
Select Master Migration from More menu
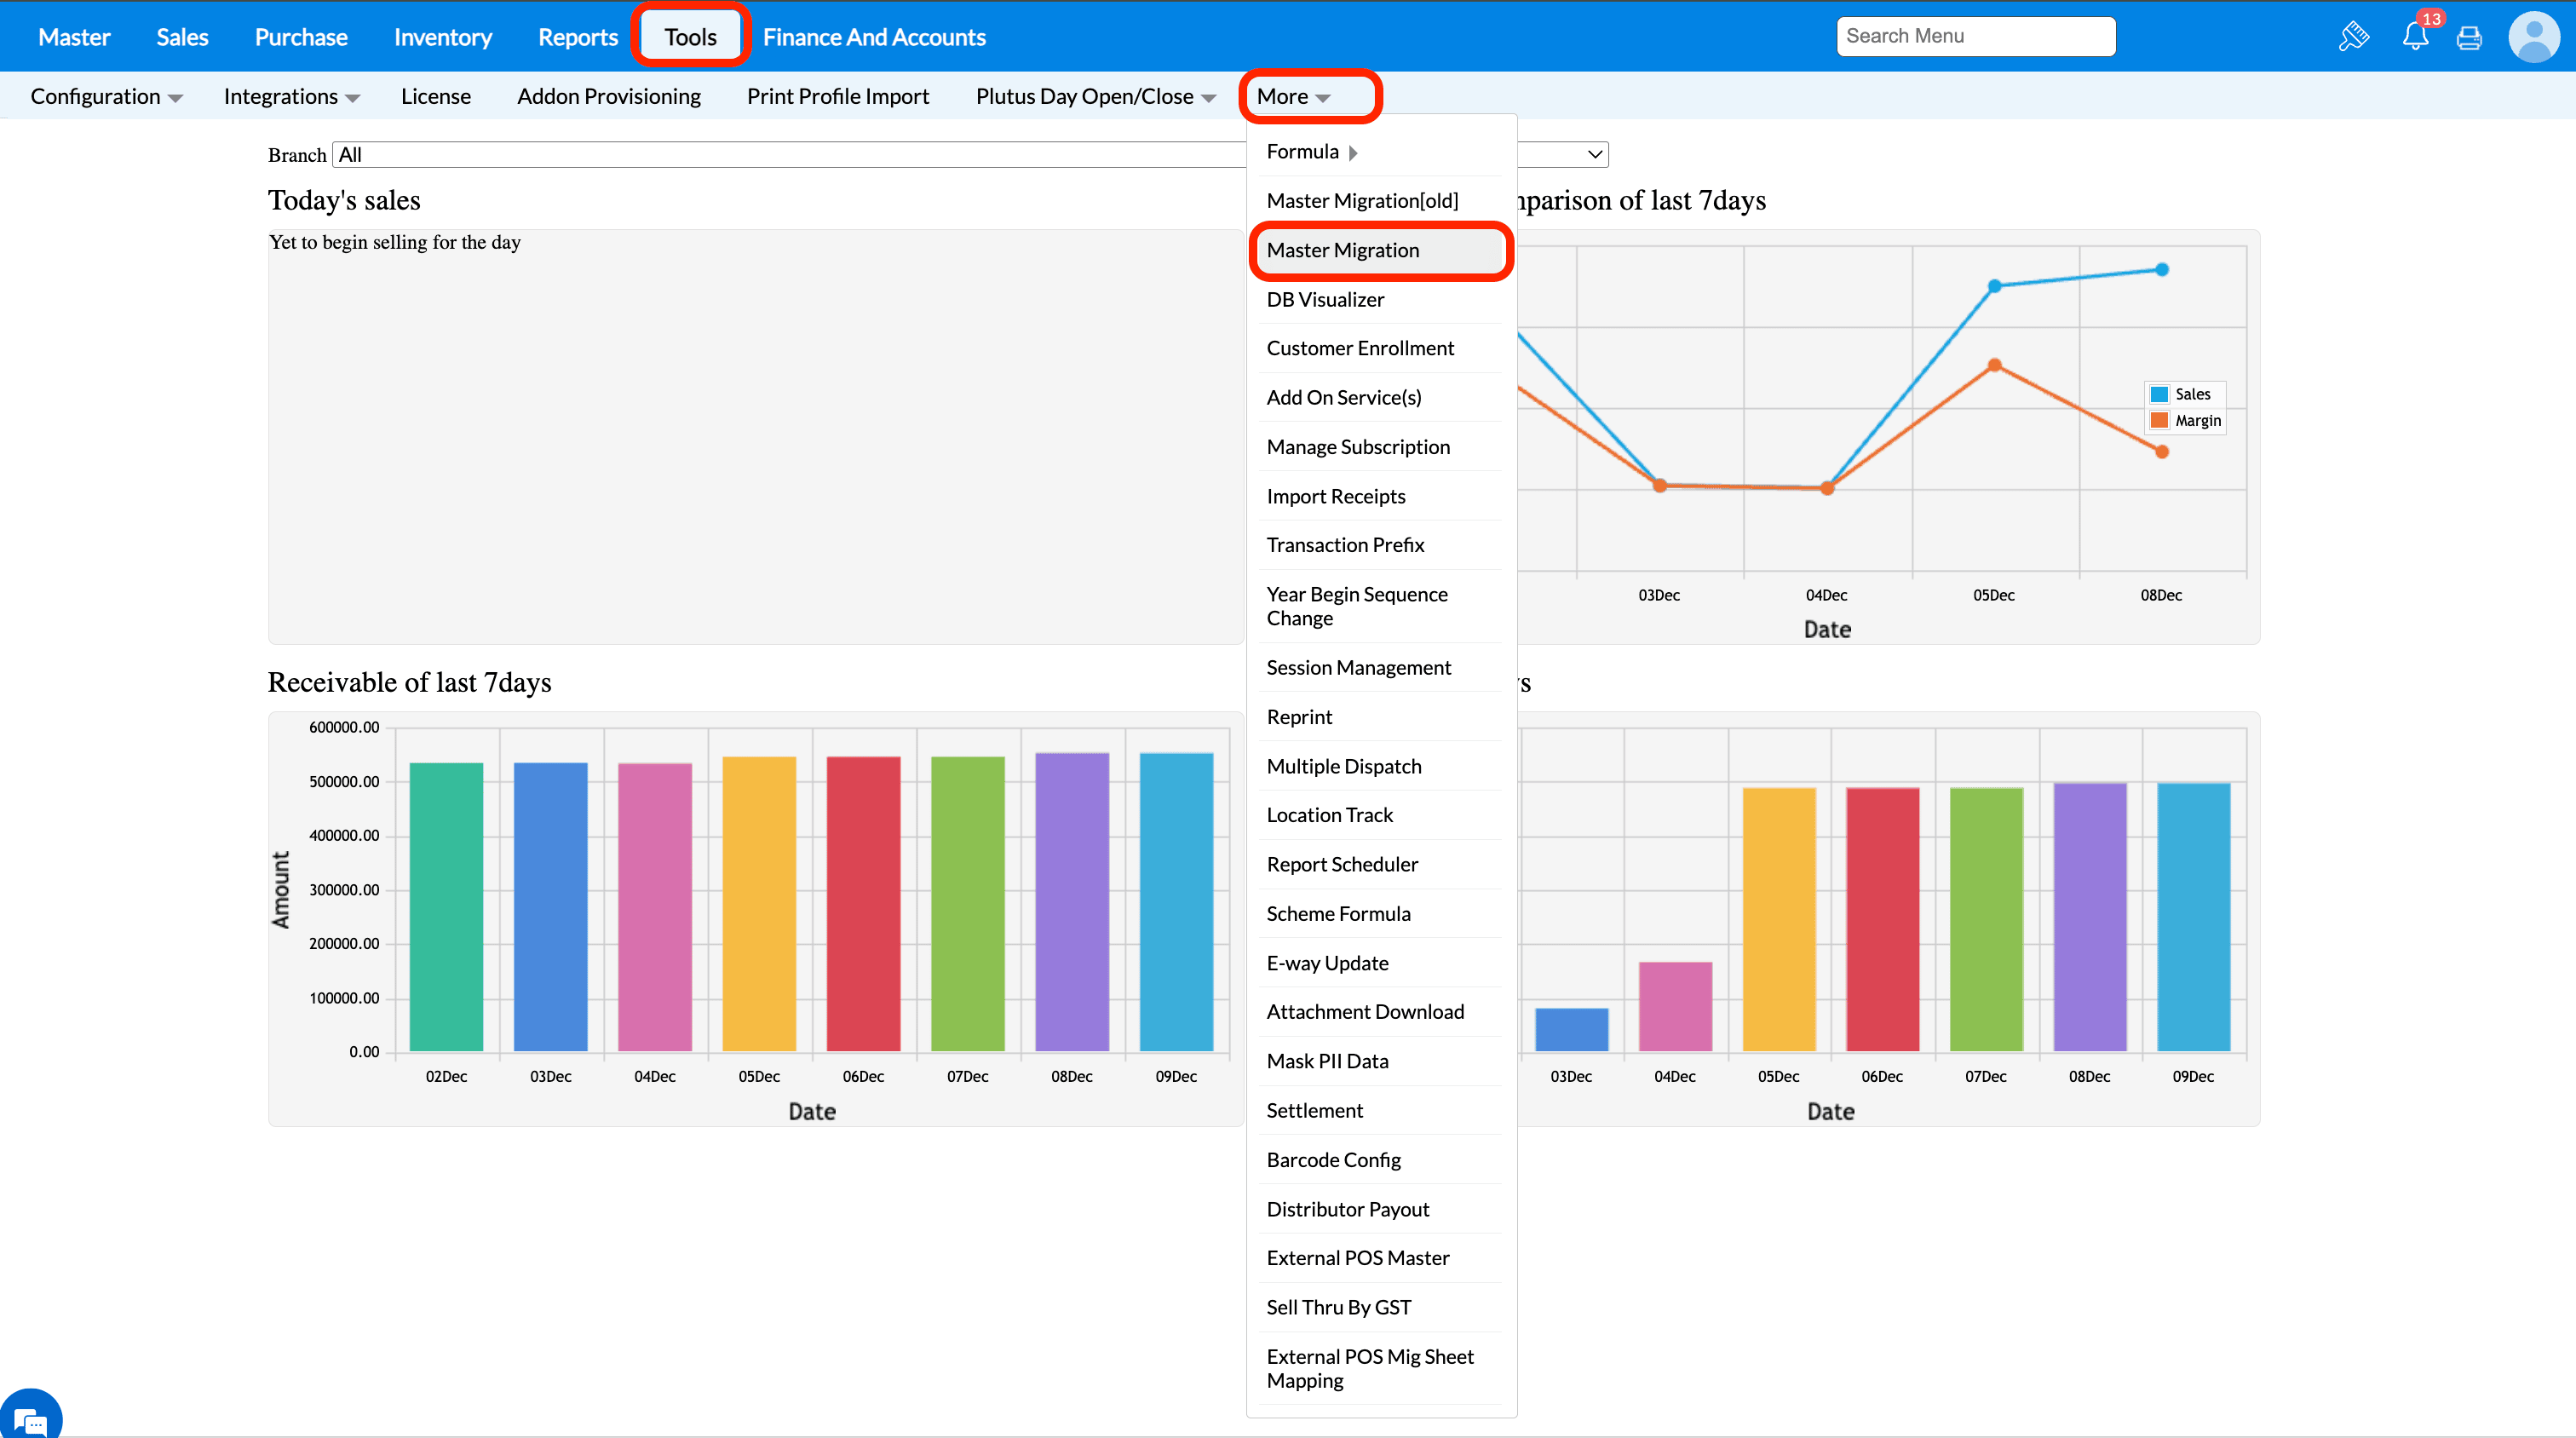point(1342,250)
